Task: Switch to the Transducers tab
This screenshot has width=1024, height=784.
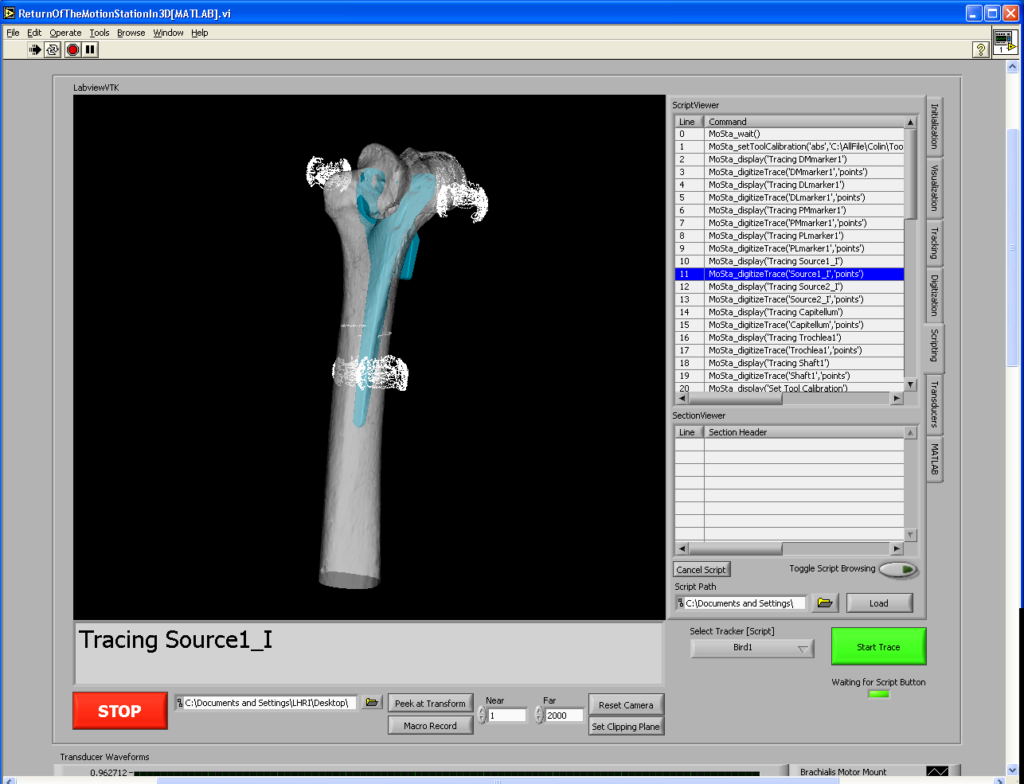Action: coord(934,404)
